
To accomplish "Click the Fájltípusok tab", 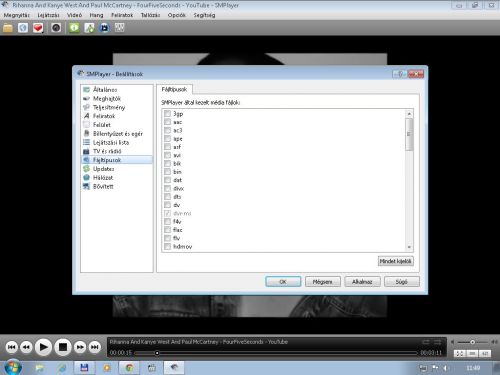I will (174, 89).
